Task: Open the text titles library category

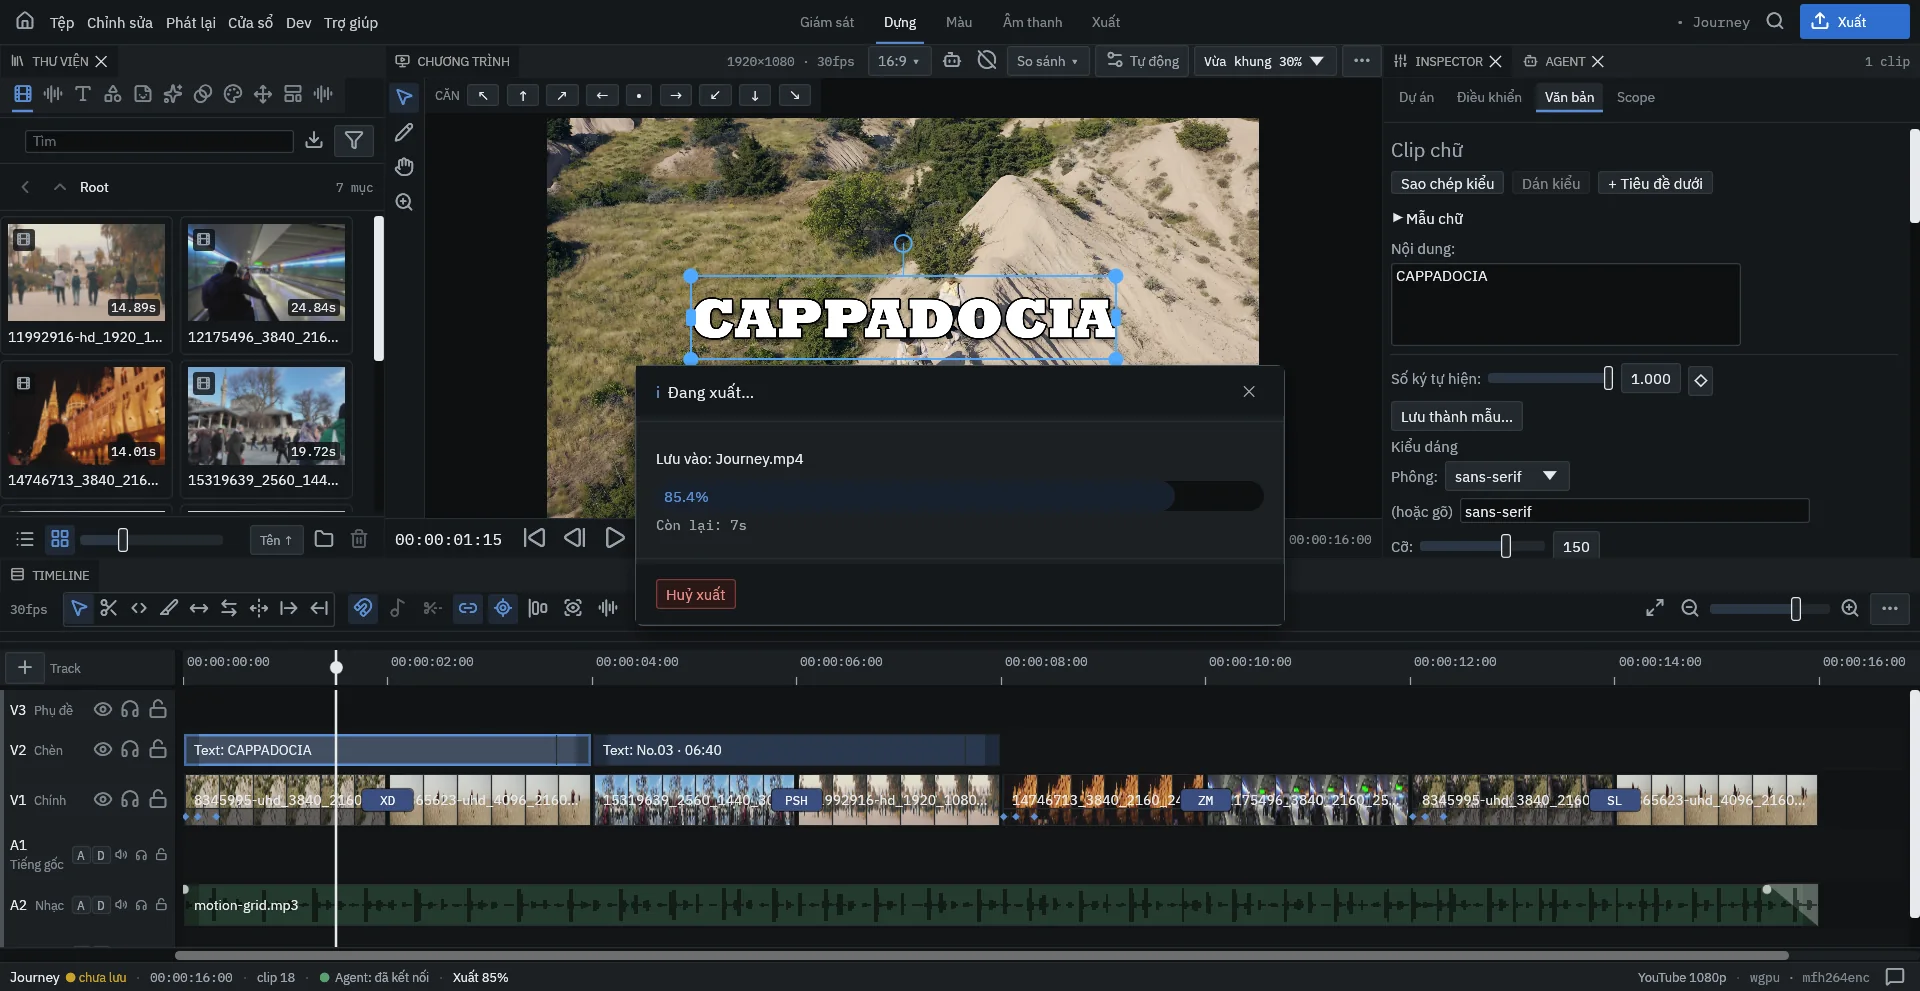Action: point(83,94)
